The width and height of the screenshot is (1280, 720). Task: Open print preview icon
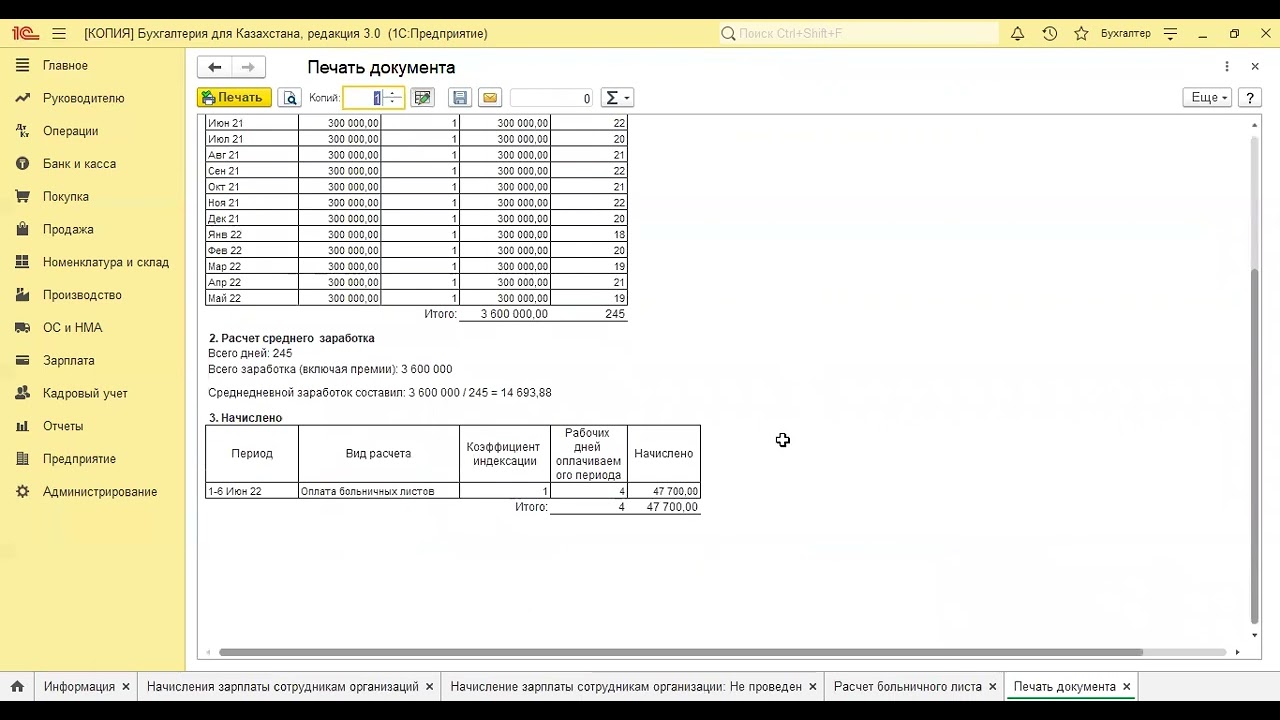pyautogui.click(x=289, y=98)
